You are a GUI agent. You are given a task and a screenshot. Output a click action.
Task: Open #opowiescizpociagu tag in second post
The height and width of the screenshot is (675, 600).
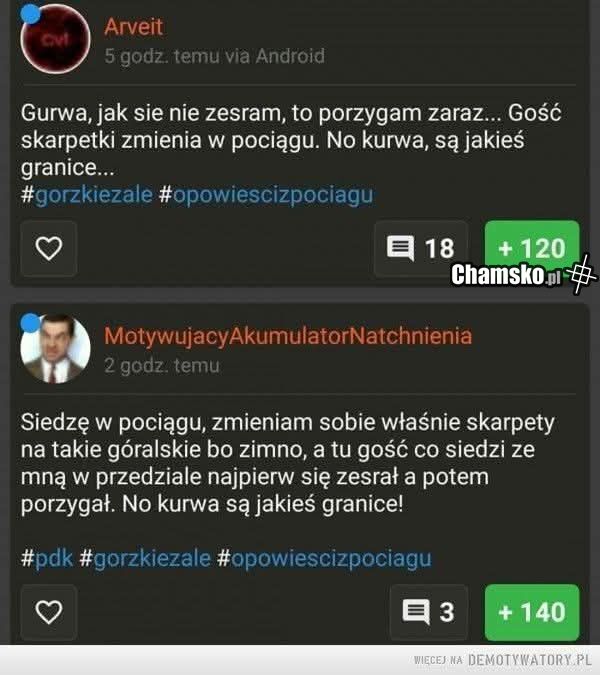[324, 558]
